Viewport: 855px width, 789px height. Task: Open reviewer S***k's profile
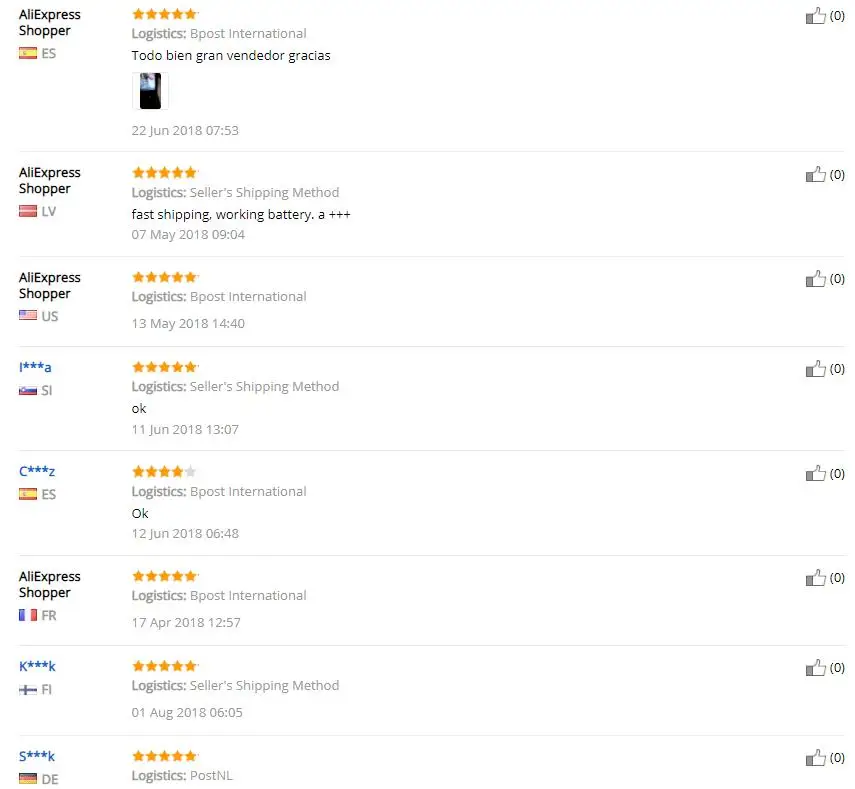(x=37, y=756)
